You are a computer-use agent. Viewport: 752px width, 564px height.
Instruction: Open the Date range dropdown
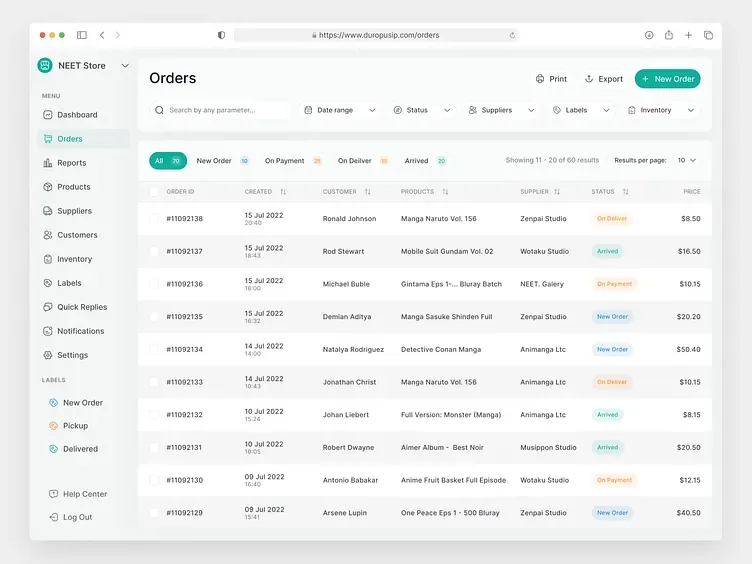(340, 110)
